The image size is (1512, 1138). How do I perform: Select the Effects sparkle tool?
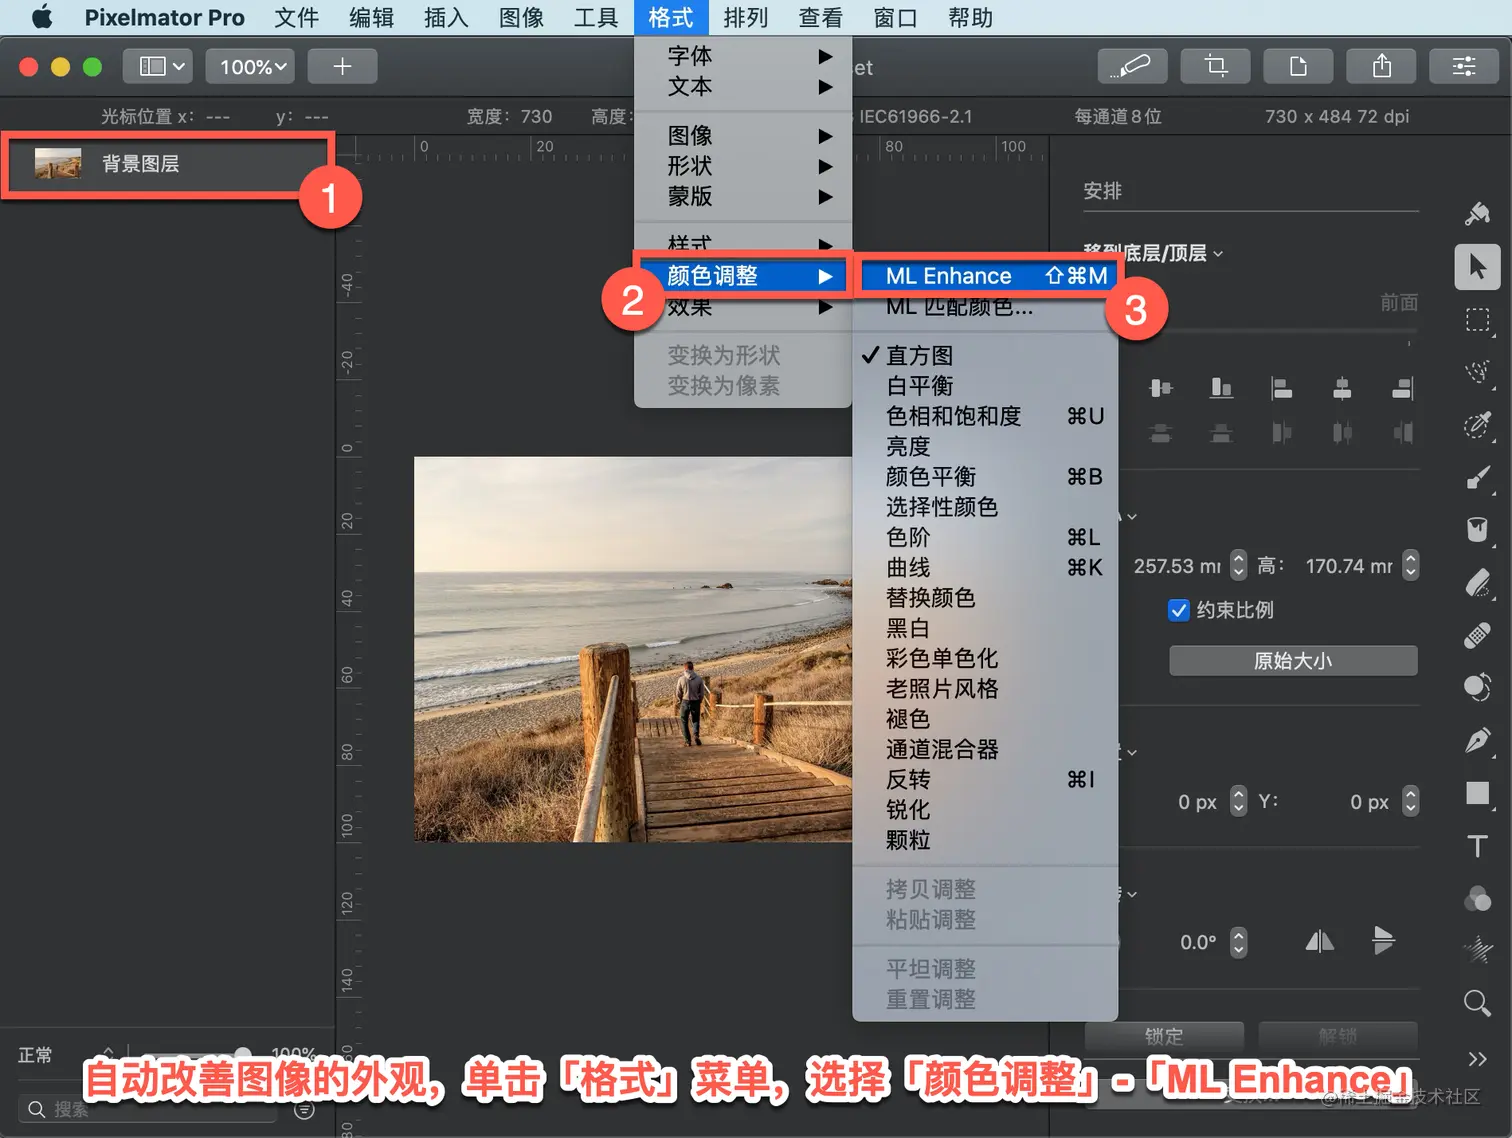pyautogui.click(x=1477, y=950)
